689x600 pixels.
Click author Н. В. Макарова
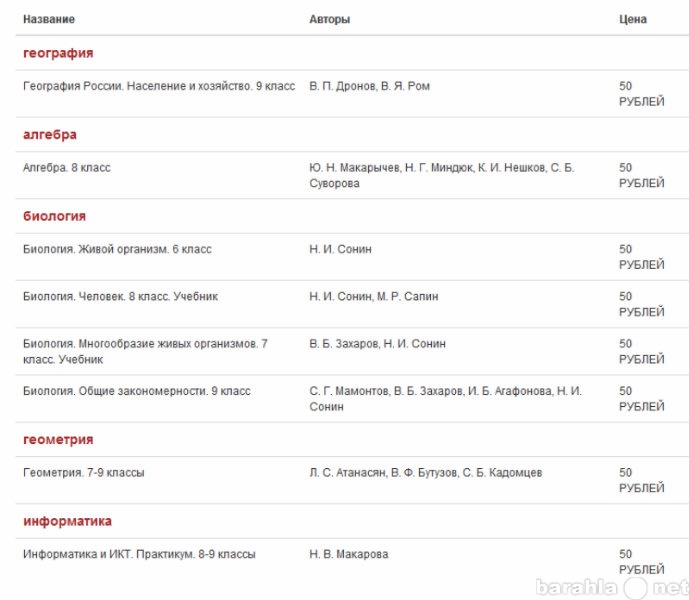(349, 554)
